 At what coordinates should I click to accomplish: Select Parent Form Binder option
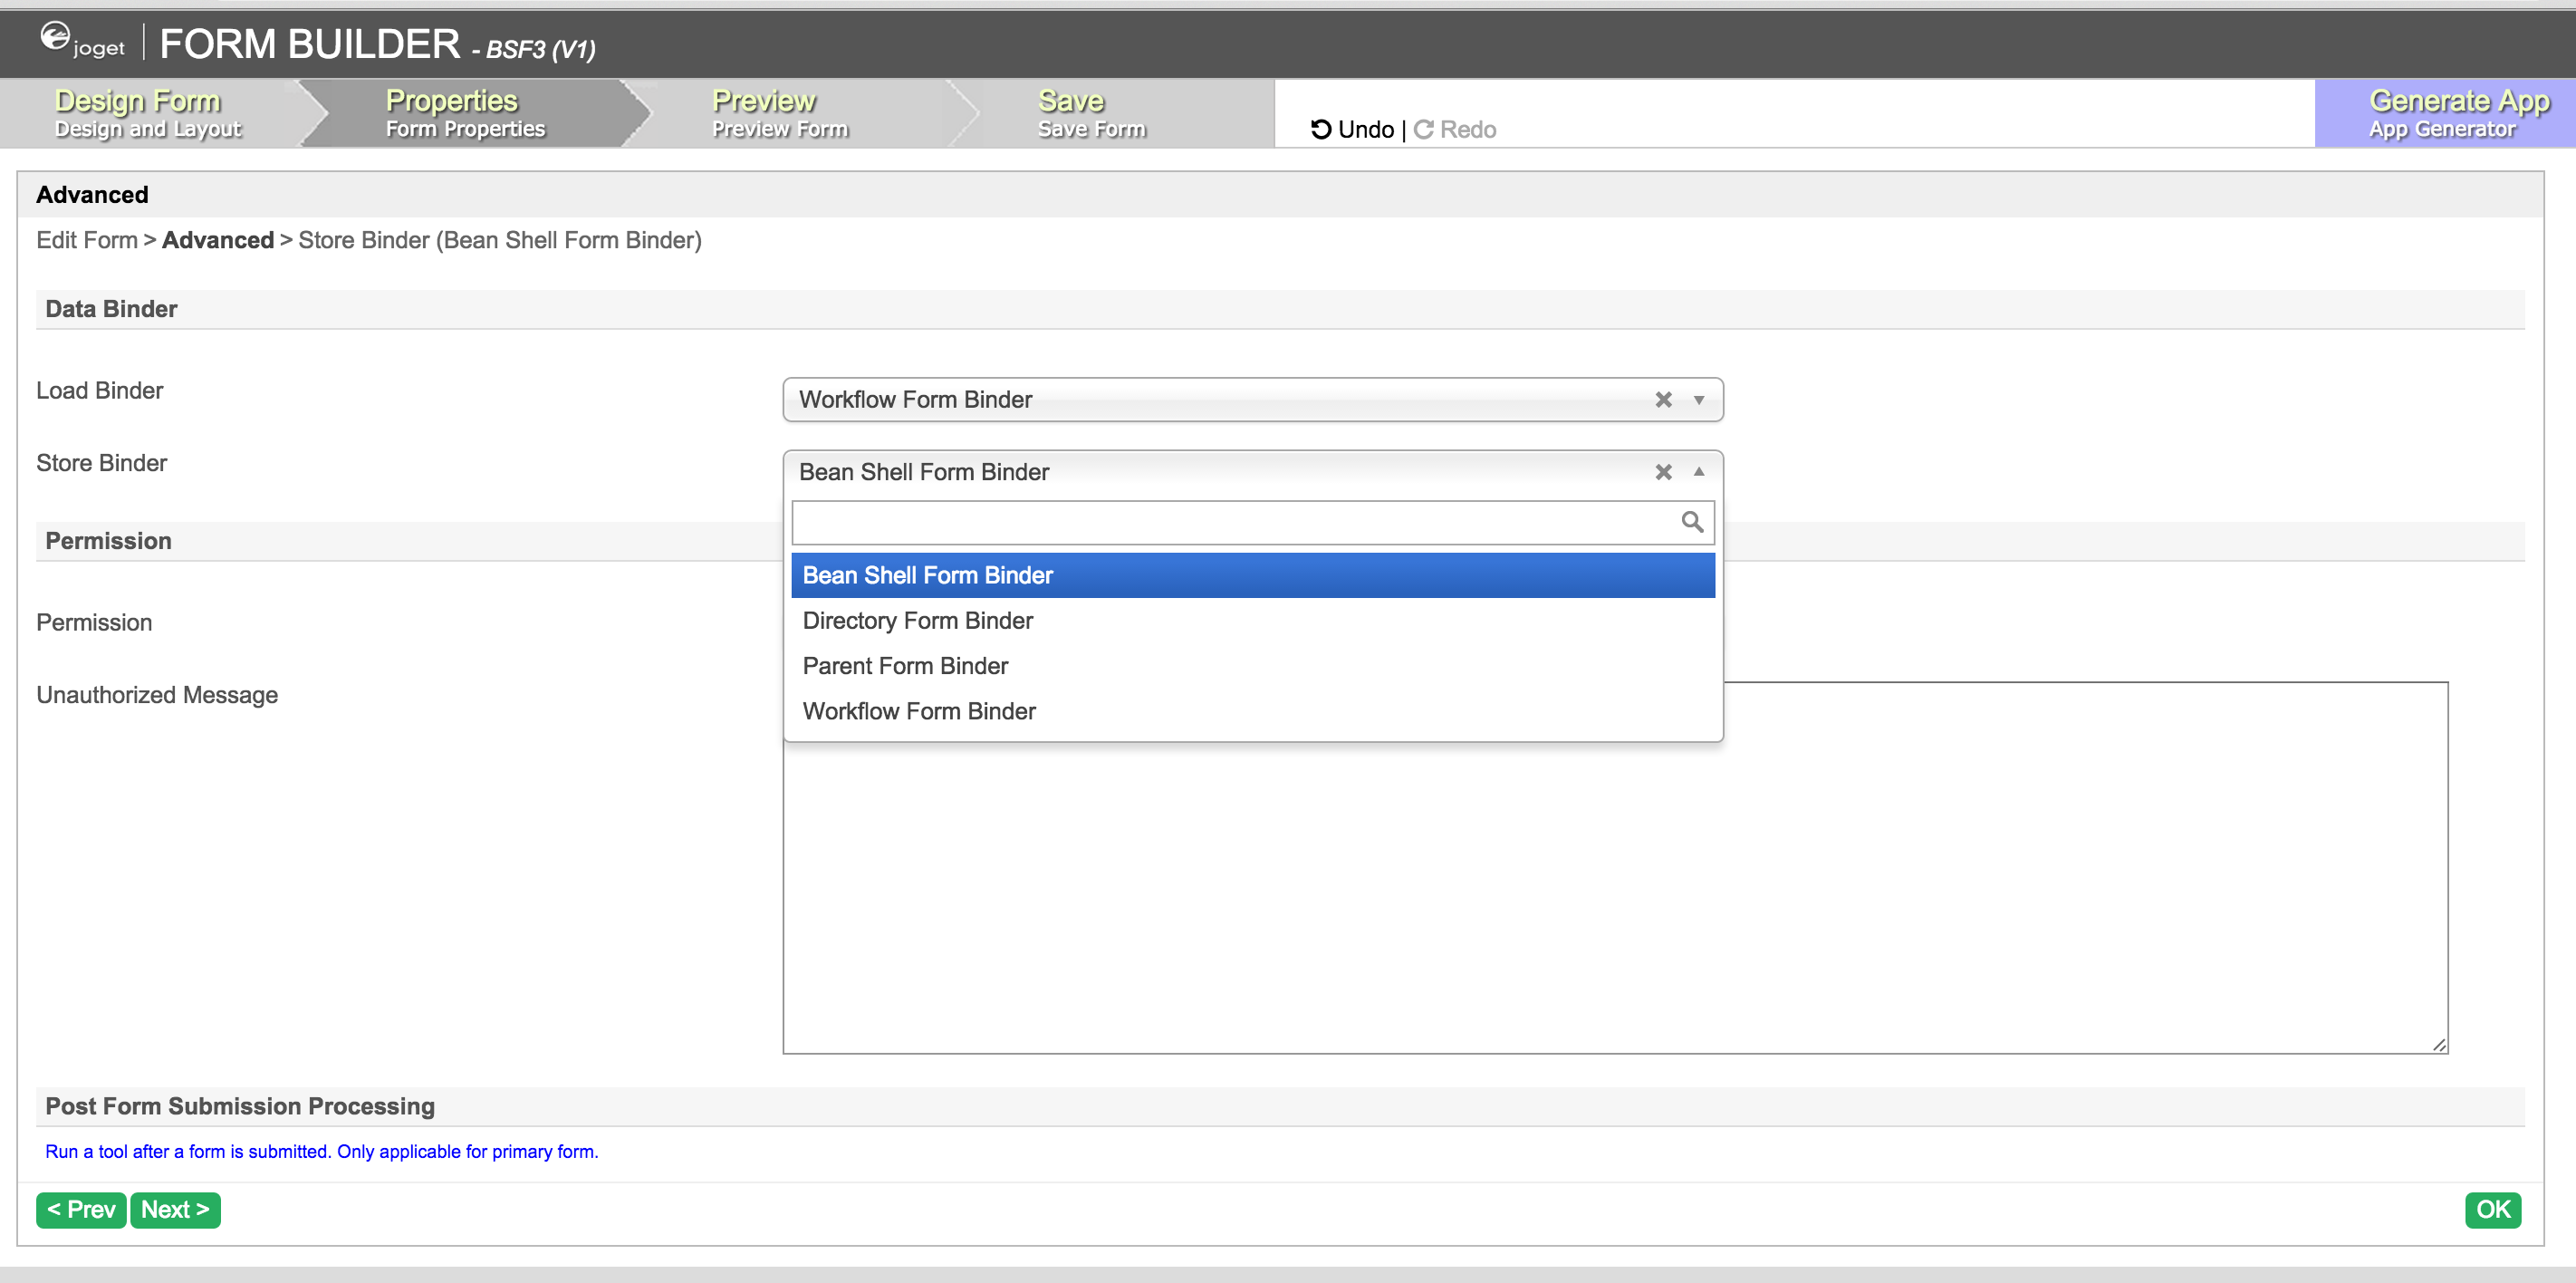pos(905,666)
